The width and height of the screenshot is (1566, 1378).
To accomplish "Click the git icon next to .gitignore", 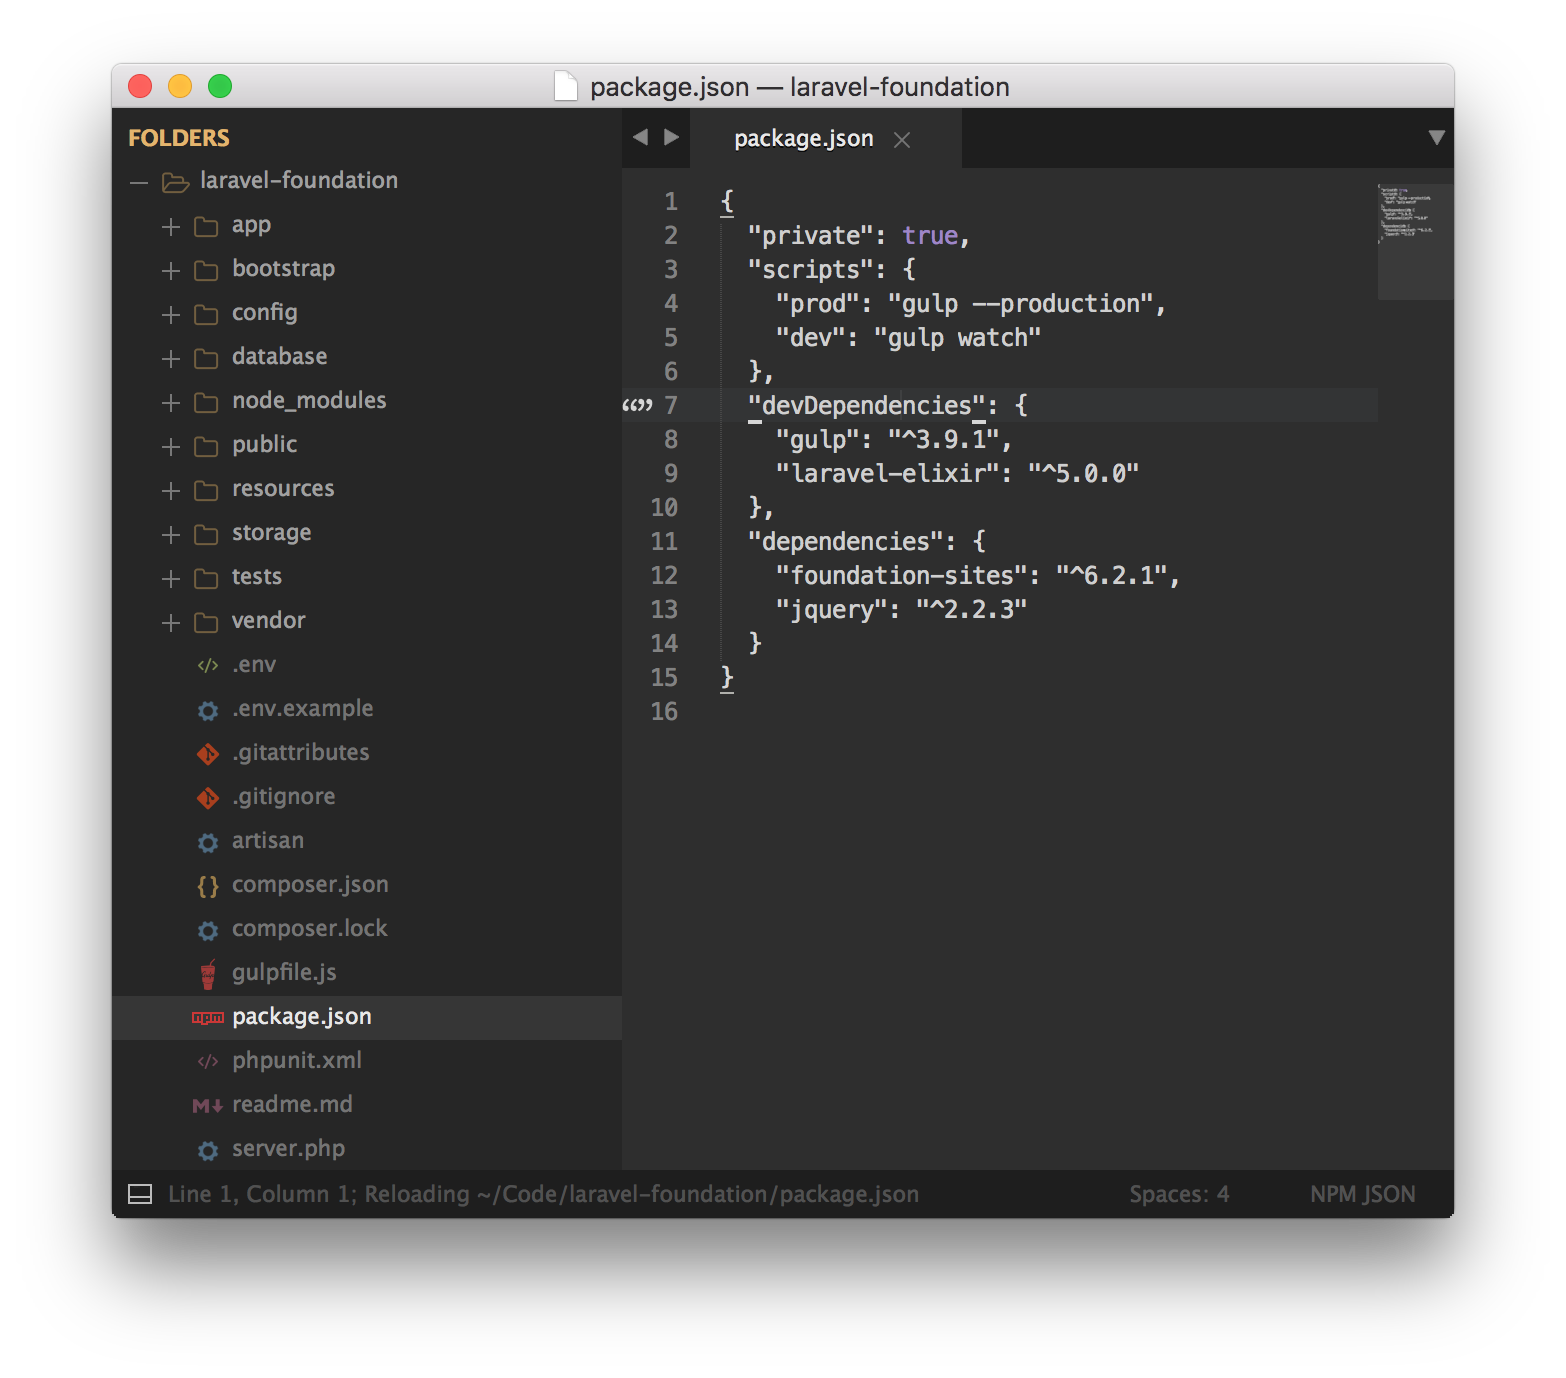I will pyautogui.click(x=207, y=797).
